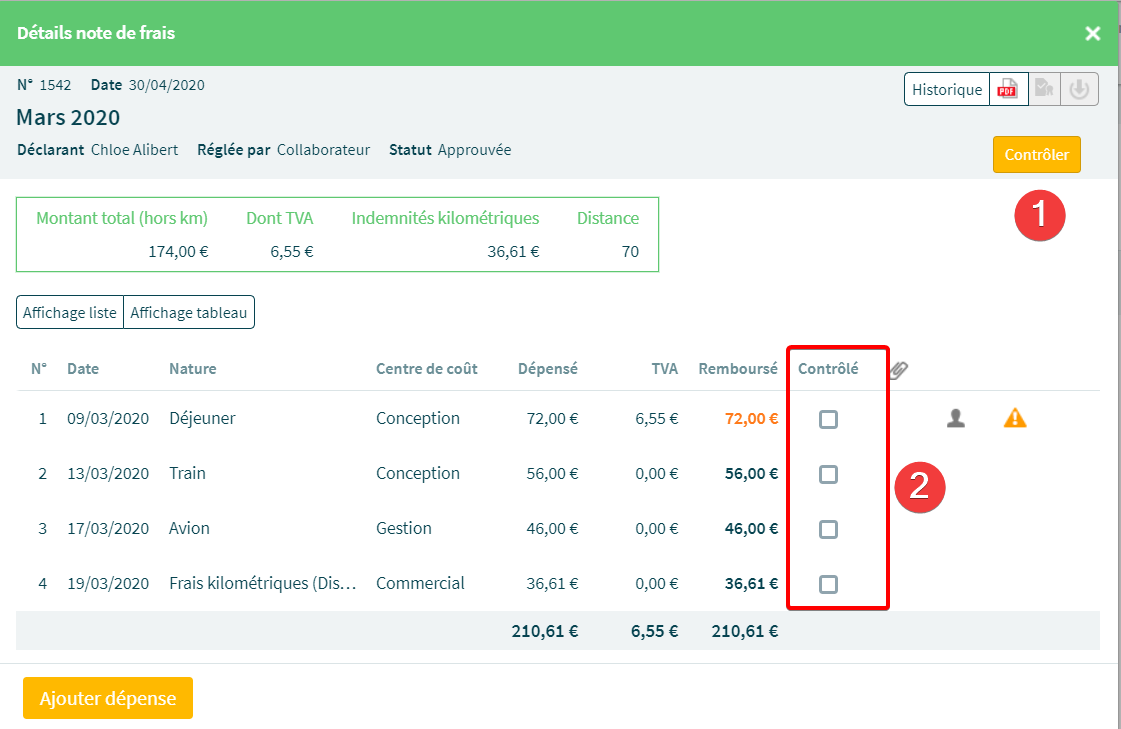
Task: Click the Ajouter dépense button
Action: pos(108,698)
